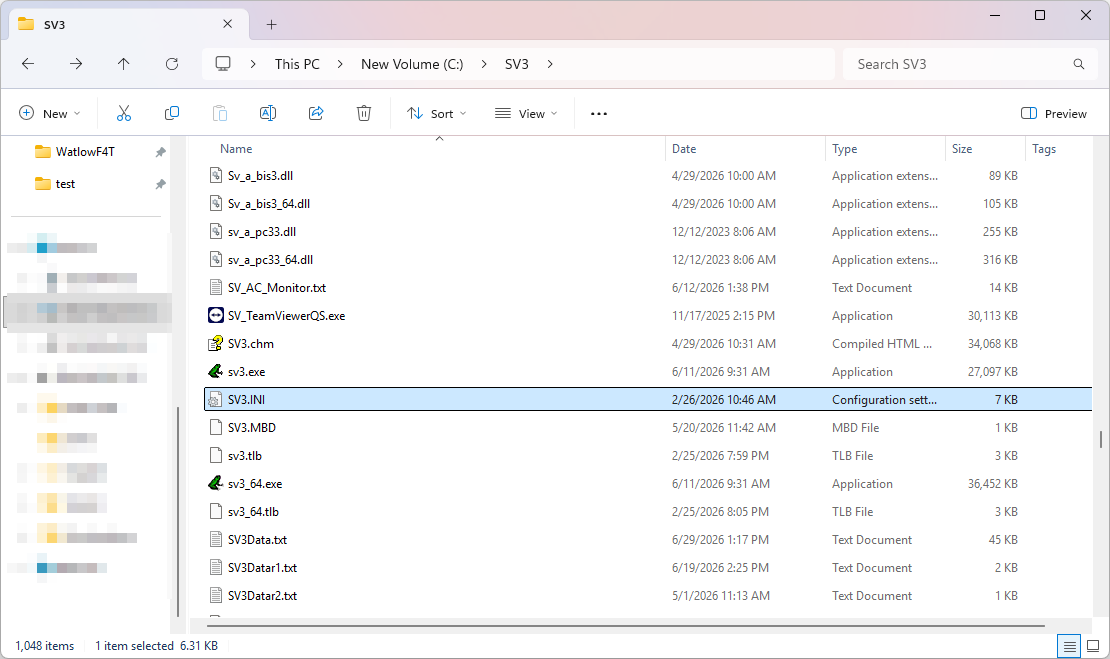
Task: Sort by the Date column header
Action: click(684, 149)
